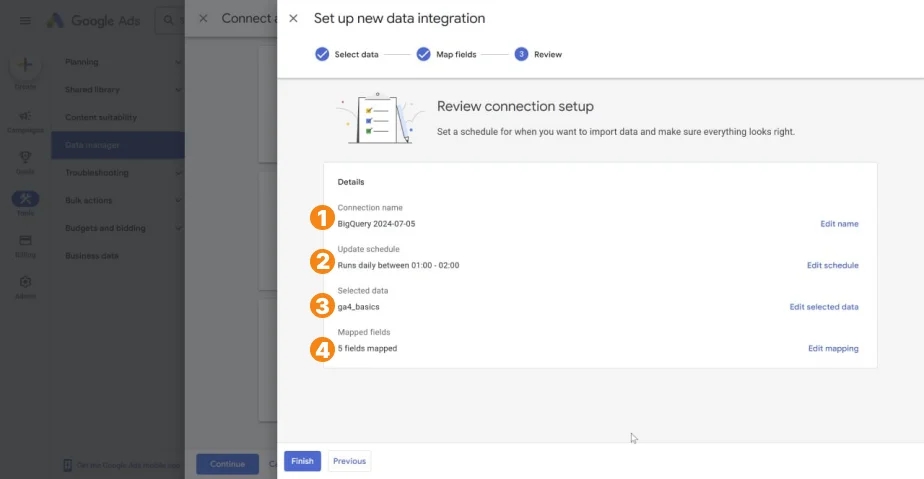Viewport: 924px width, 479px height.
Task: Click Continue in the background Connect panel
Action: [x=227, y=464]
